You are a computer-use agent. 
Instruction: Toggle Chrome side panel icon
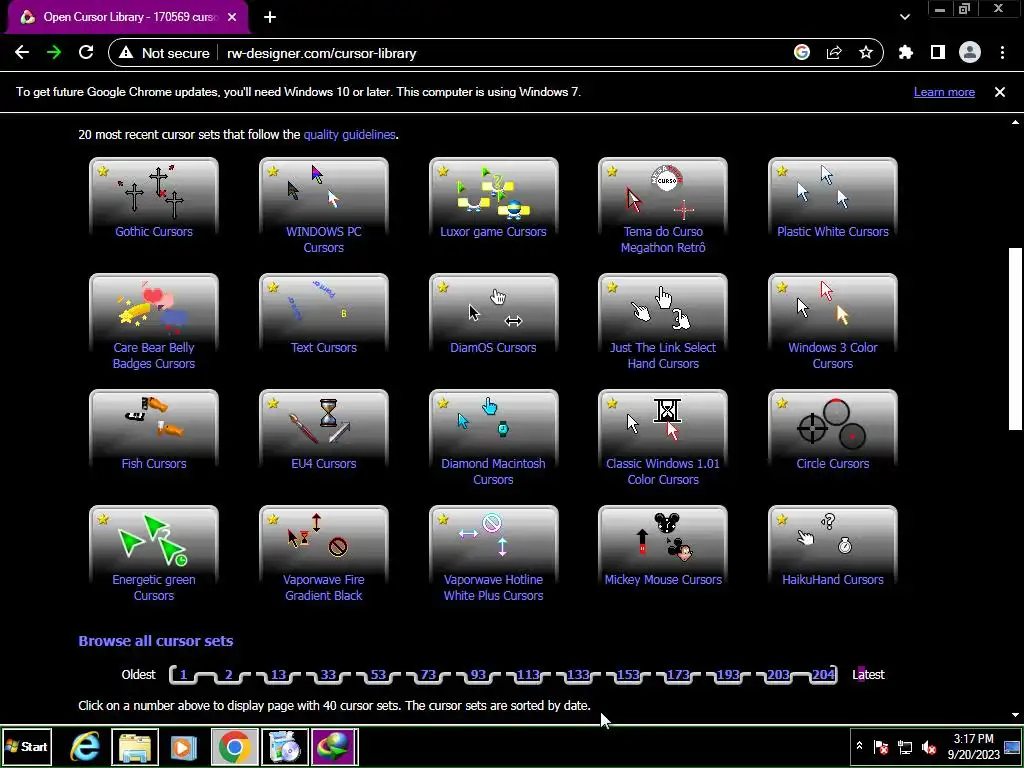pos(938,53)
